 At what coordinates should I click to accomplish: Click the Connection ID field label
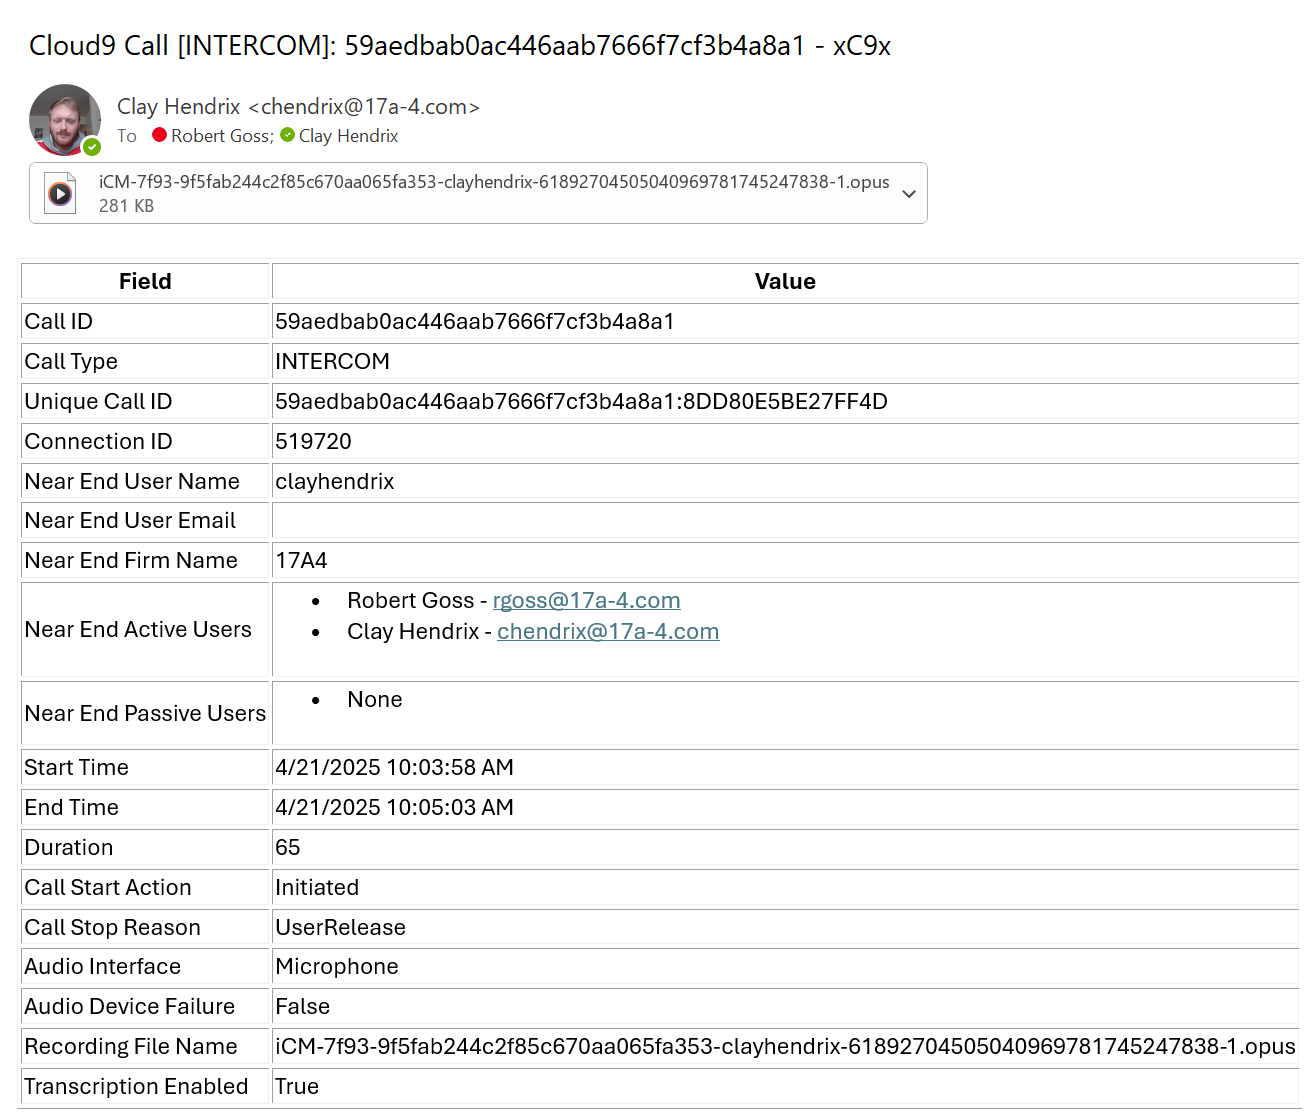point(98,441)
